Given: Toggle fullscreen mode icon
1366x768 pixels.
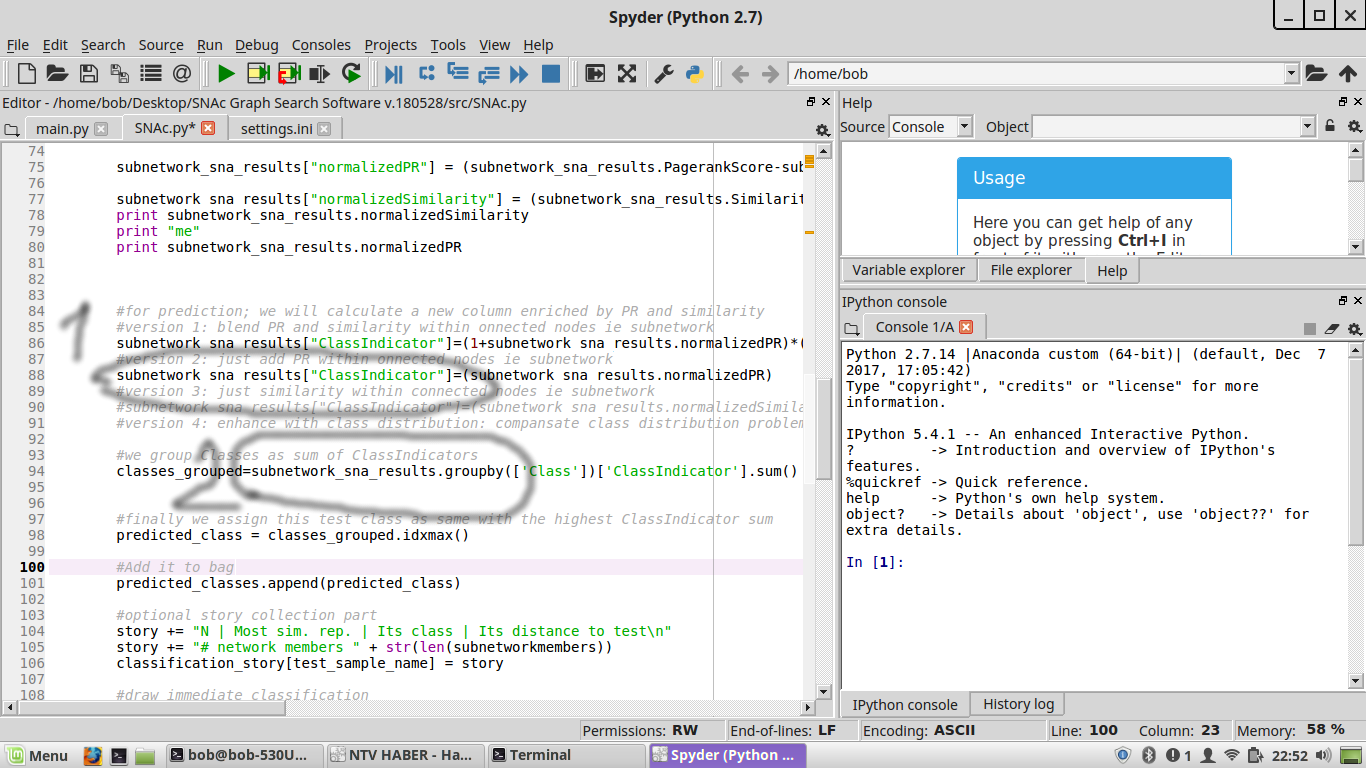Looking at the screenshot, I should click(x=626, y=73).
